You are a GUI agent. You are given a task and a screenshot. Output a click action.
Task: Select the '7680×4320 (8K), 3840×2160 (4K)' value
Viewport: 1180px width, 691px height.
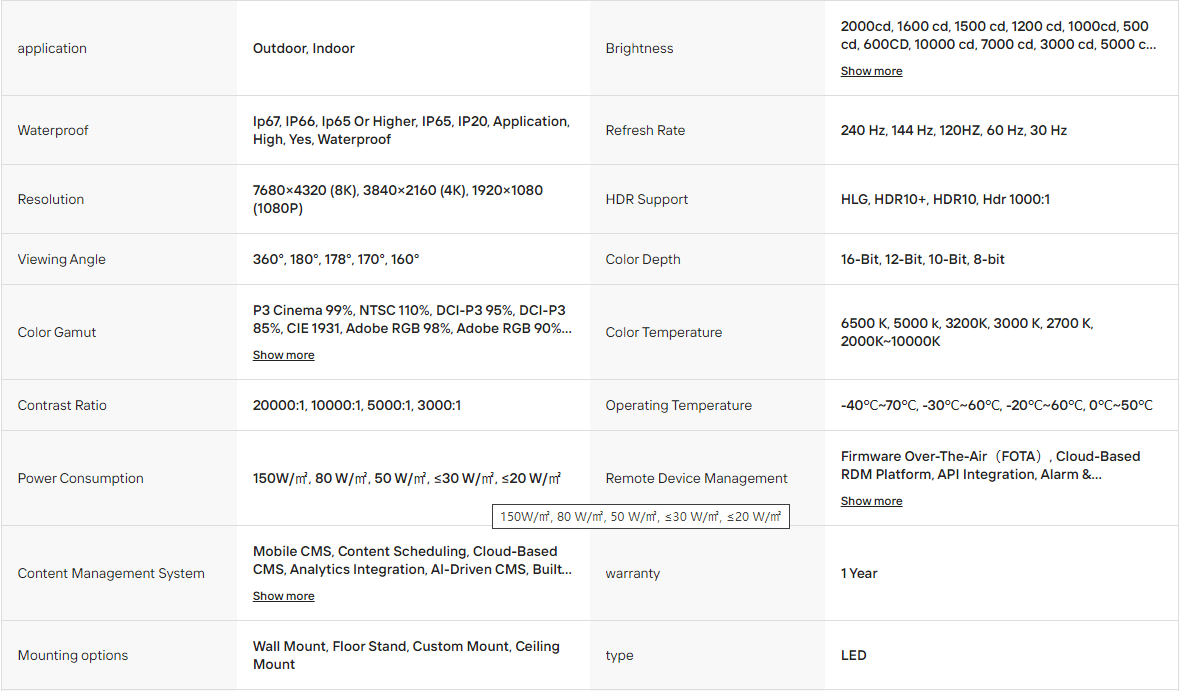point(397,199)
